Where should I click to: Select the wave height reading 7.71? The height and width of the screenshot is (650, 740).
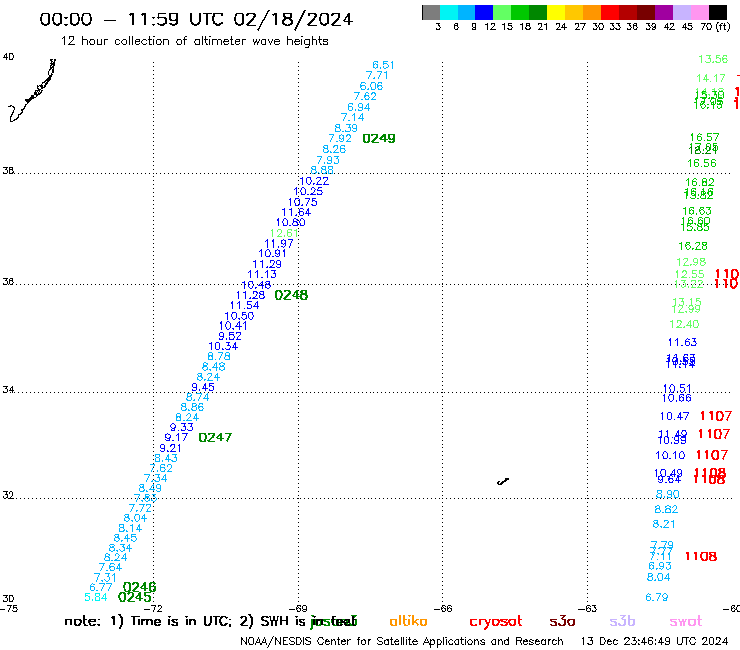click(x=377, y=76)
